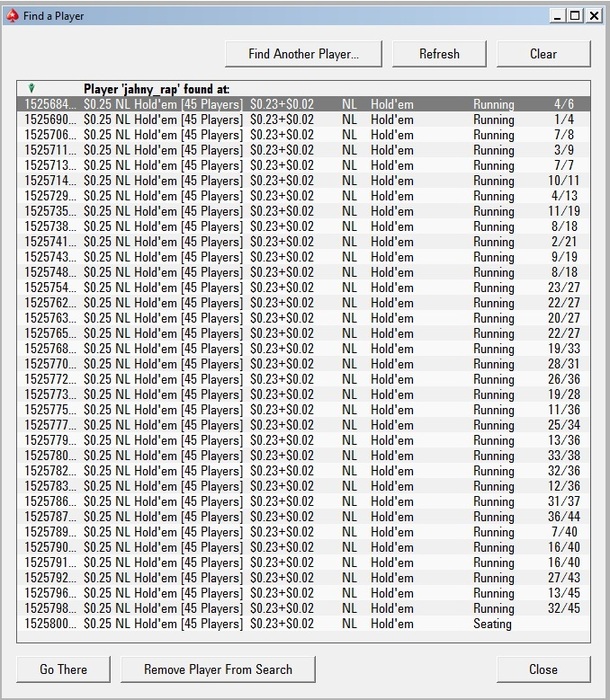Select tournament row 1525763

point(304,318)
